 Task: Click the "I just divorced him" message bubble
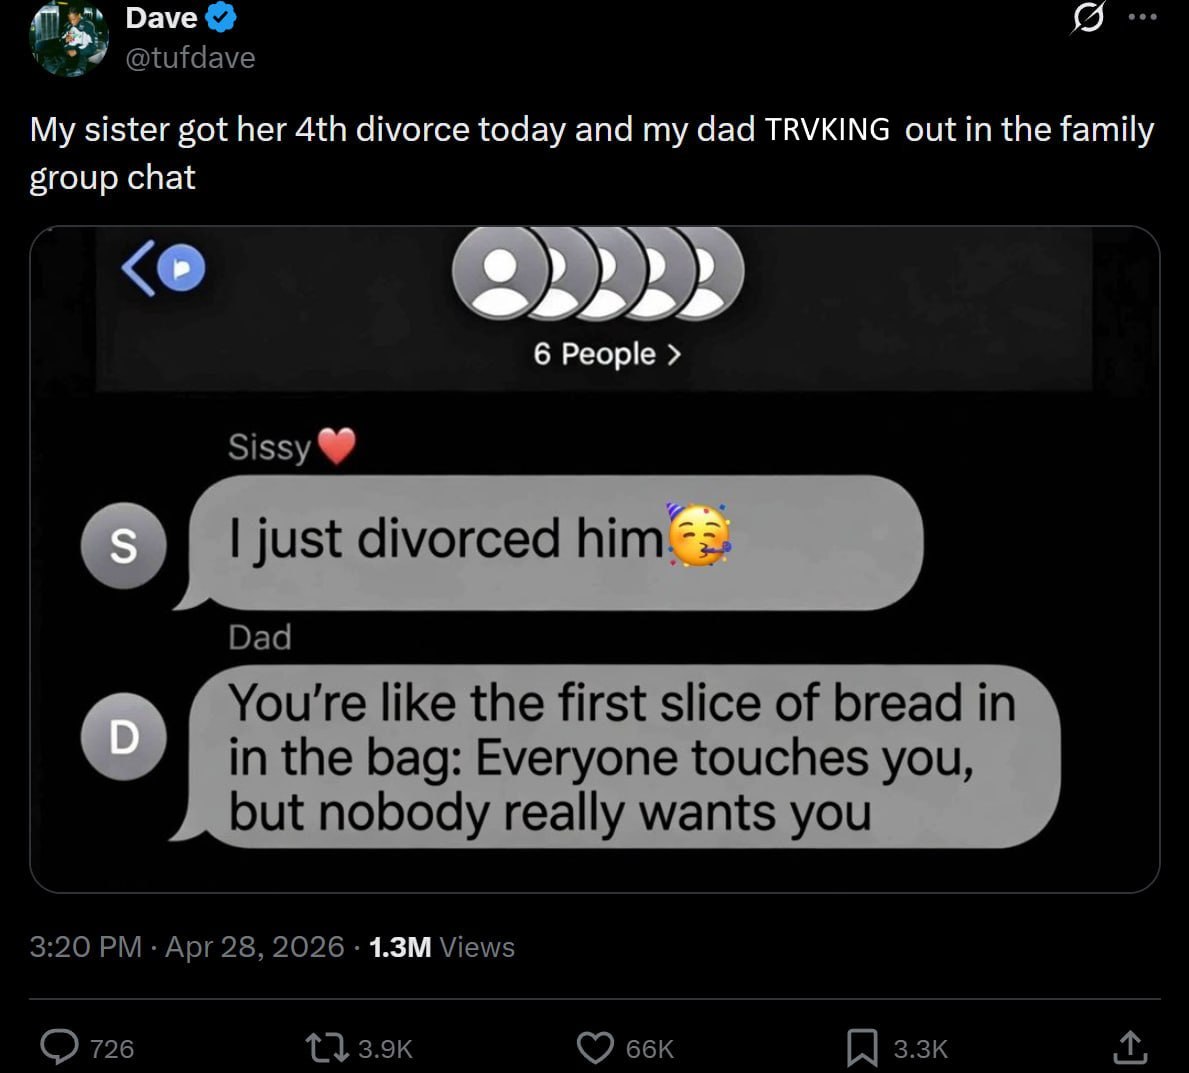point(553,541)
